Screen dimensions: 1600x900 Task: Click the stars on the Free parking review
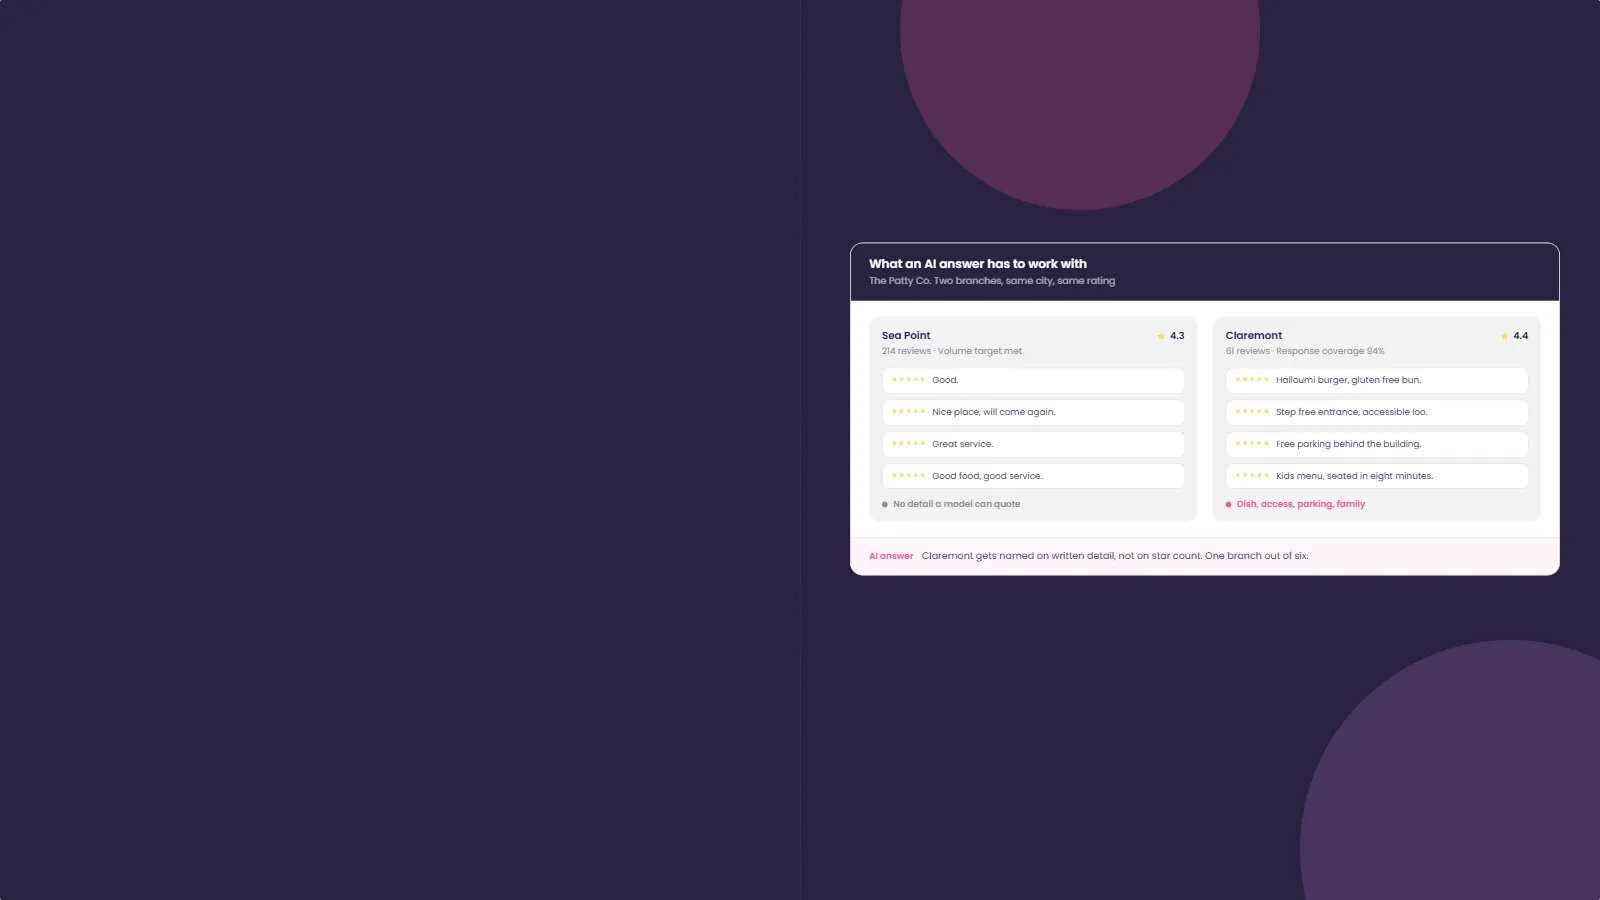tap(1252, 444)
